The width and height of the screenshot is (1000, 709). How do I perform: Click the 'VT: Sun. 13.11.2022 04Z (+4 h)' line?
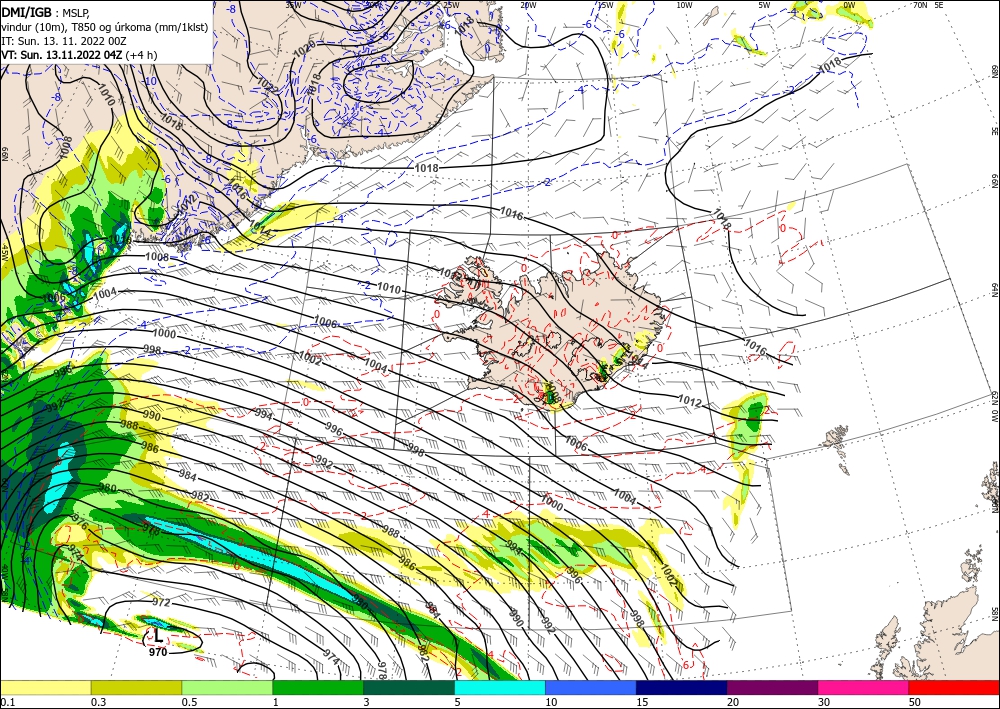click(79, 55)
